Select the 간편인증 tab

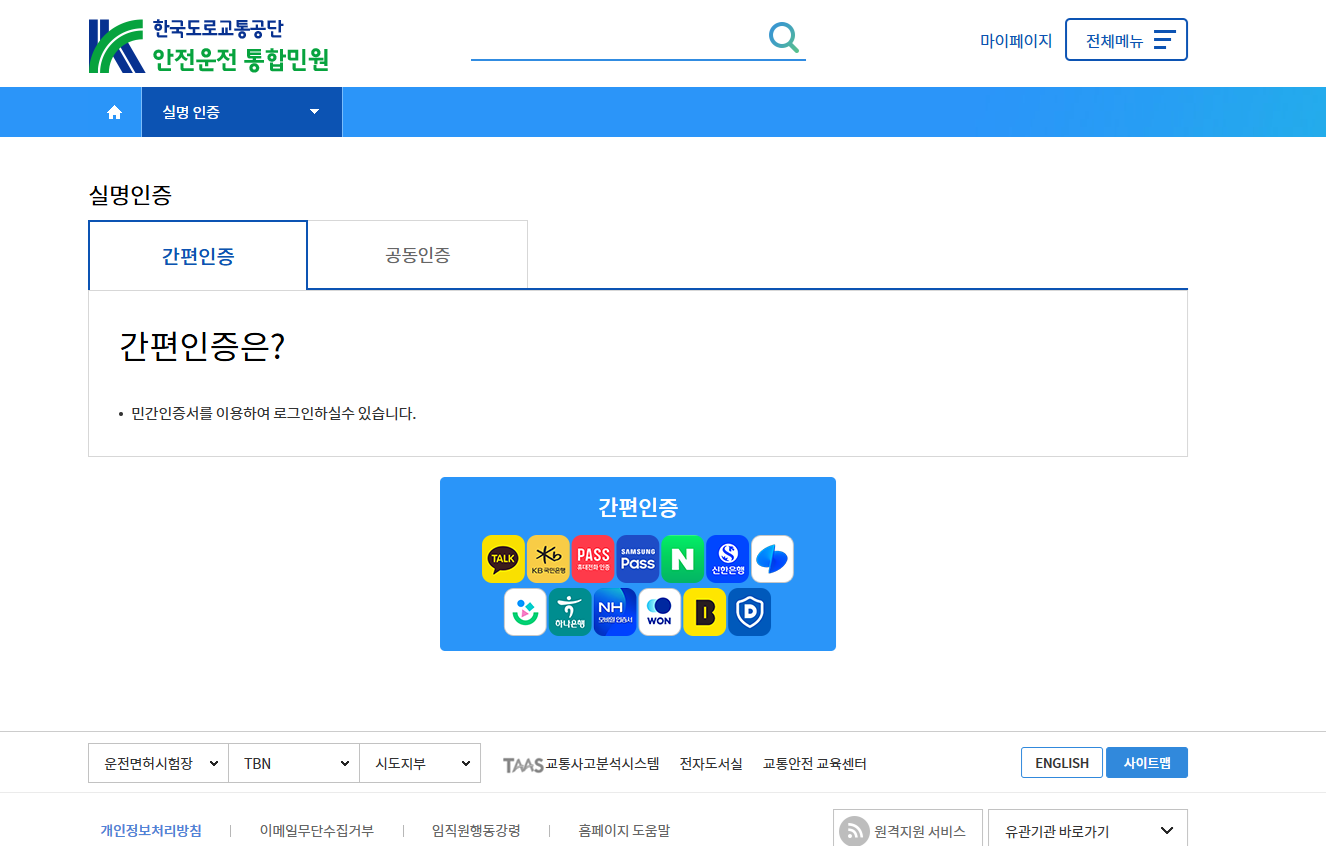pos(198,255)
